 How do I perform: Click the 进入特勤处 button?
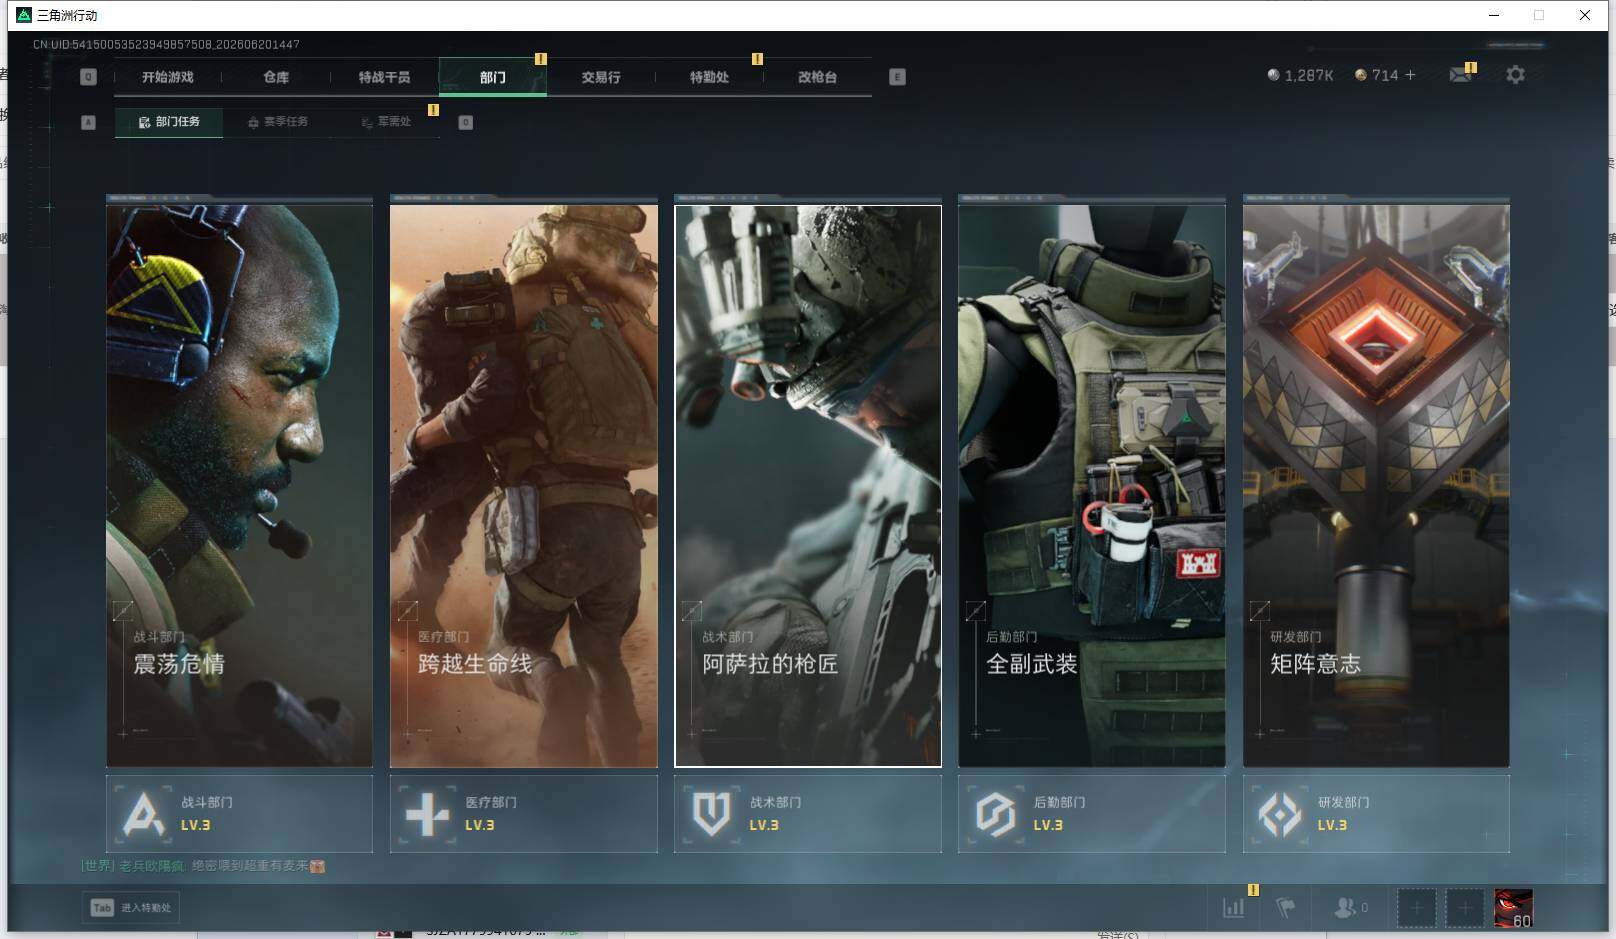131,908
